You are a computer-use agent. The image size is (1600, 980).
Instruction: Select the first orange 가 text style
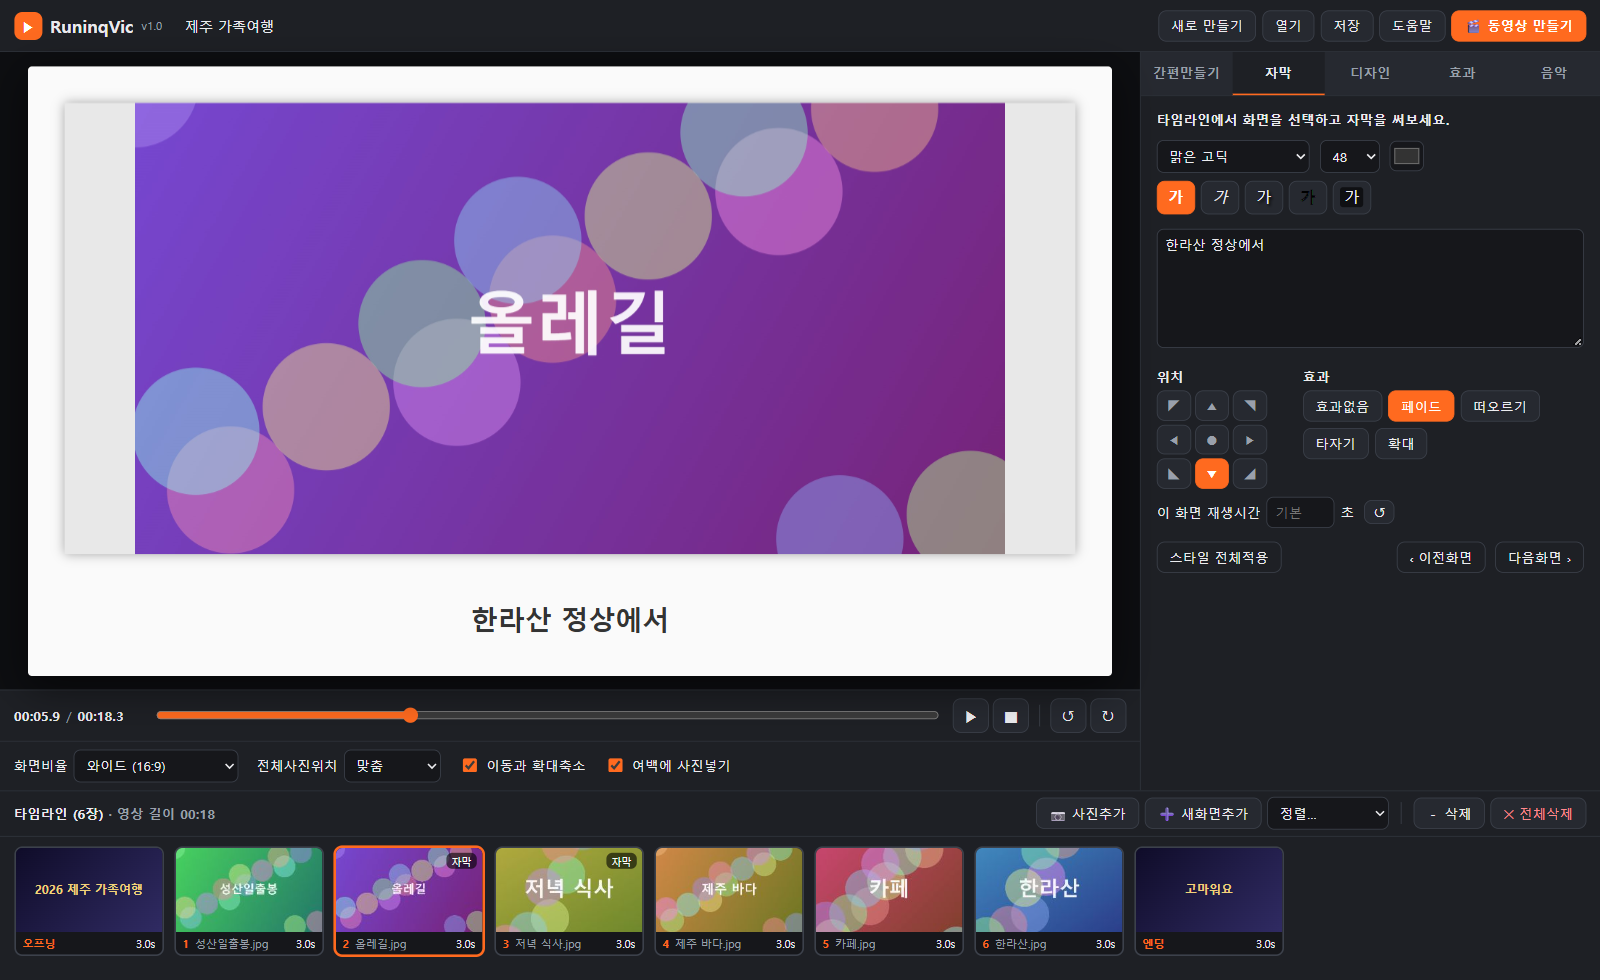click(1176, 197)
